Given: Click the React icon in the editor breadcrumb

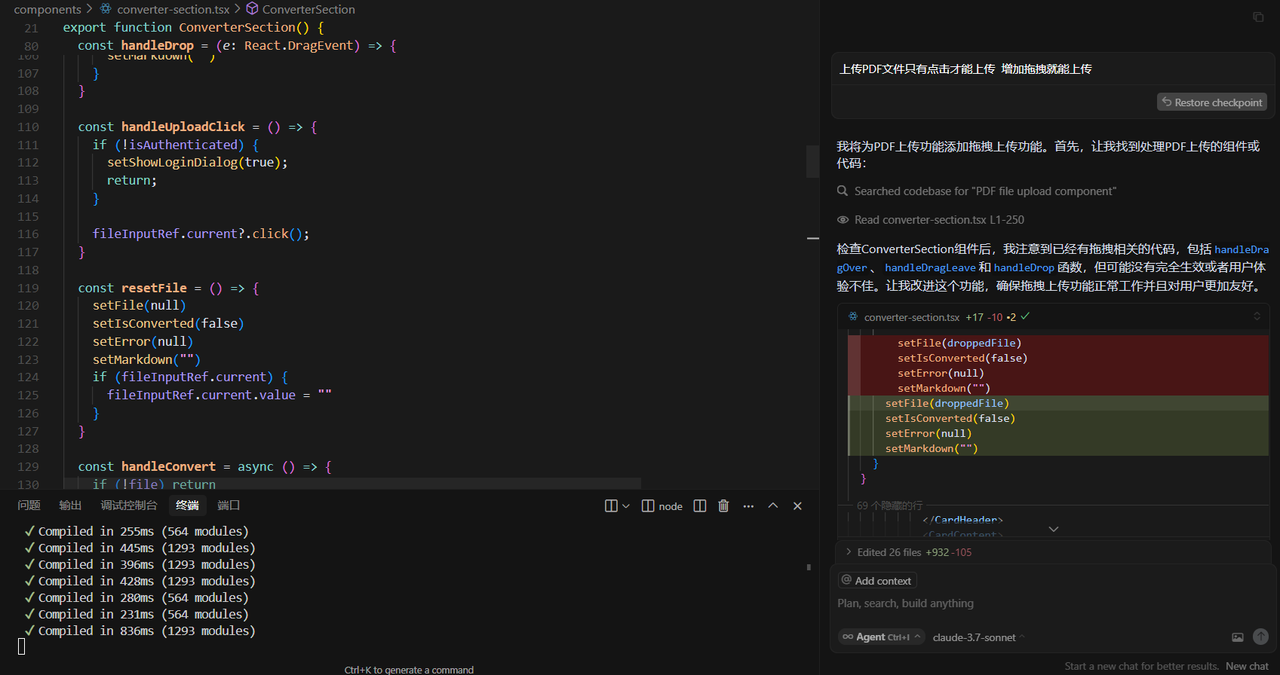Looking at the screenshot, I should (106, 9).
